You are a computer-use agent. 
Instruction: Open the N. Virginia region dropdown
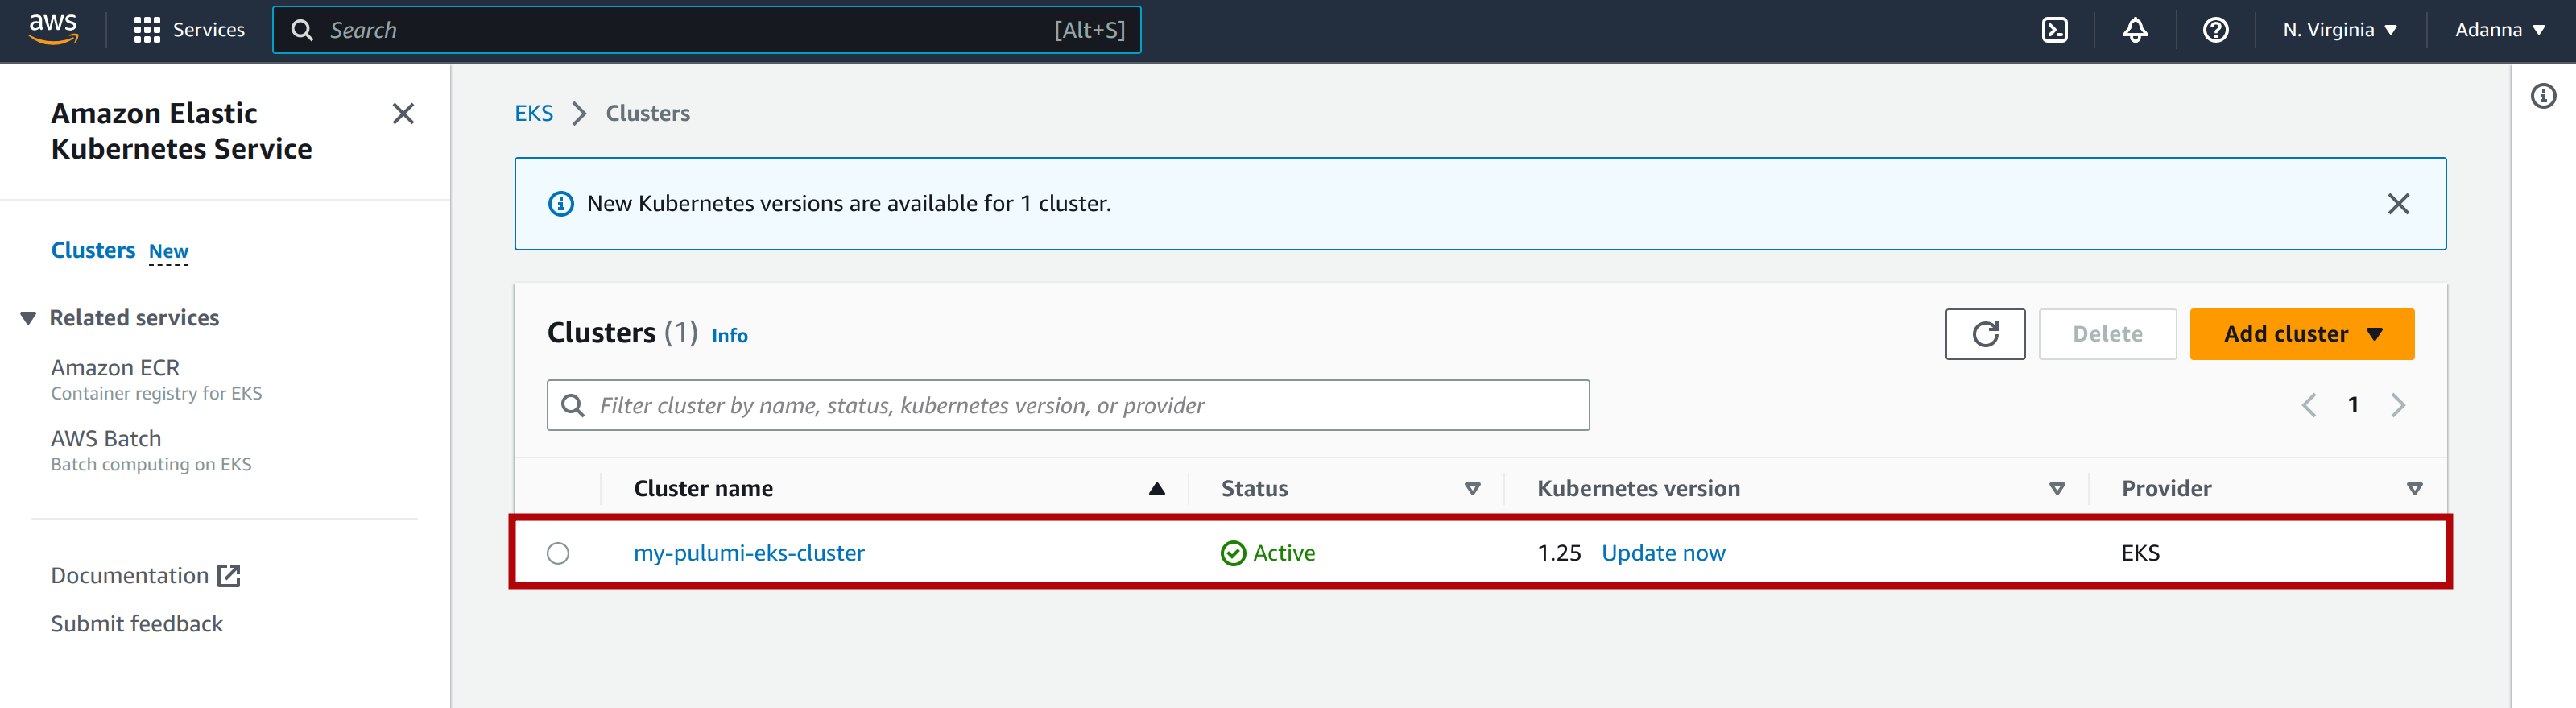[x=2339, y=30]
